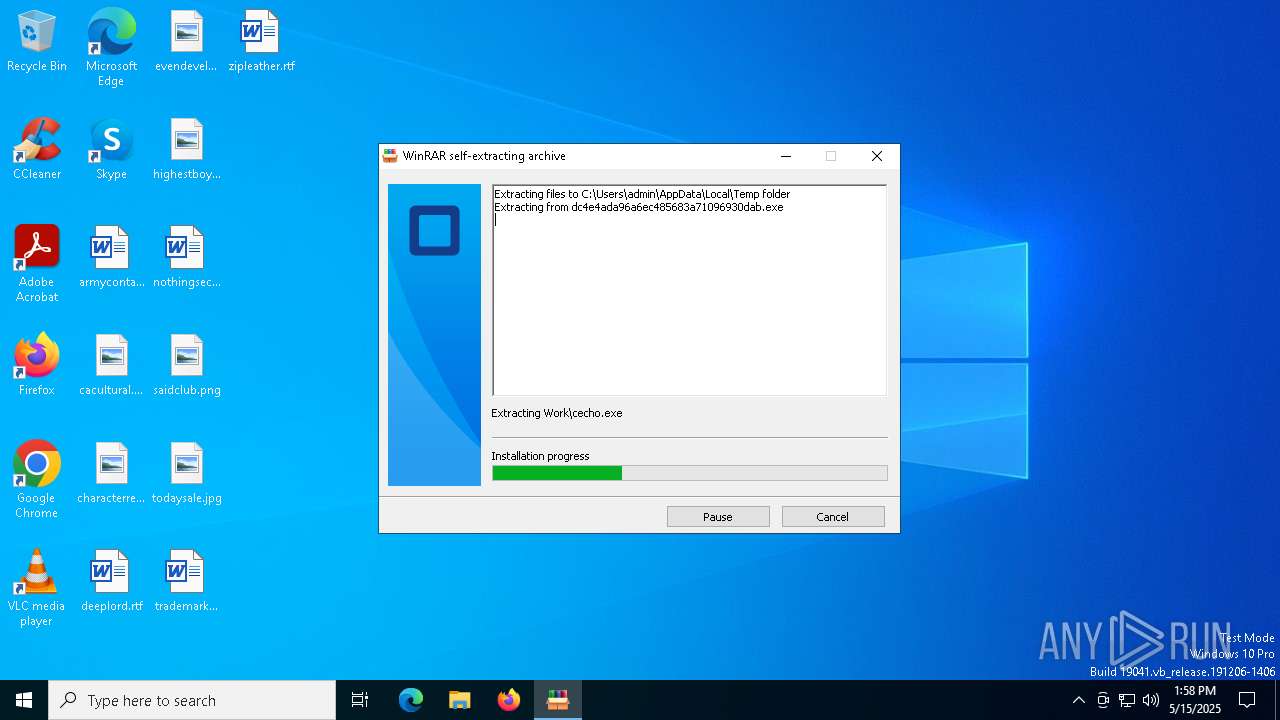
Task: Click the 'Installation progress' label
Action: coord(540,456)
